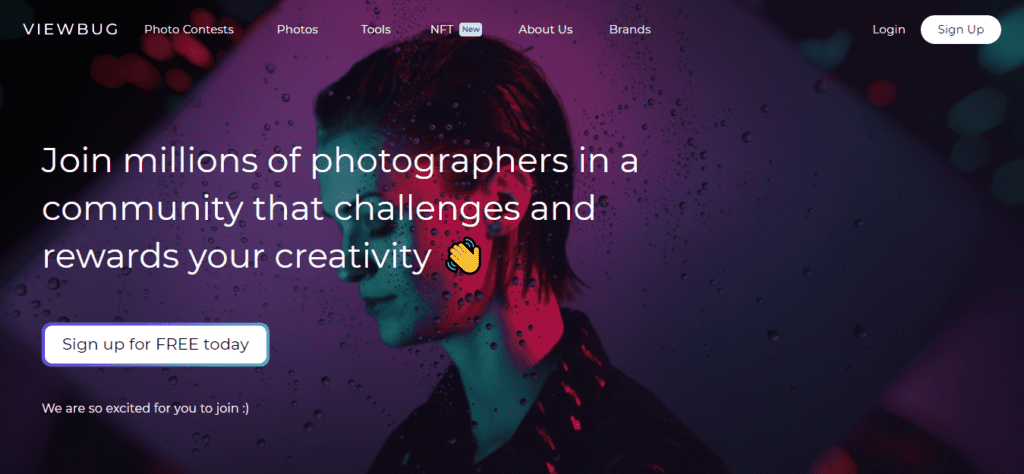Image resolution: width=1024 pixels, height=474 pixels.
Task: Open the About Us menu
Action: pos(545,29)
